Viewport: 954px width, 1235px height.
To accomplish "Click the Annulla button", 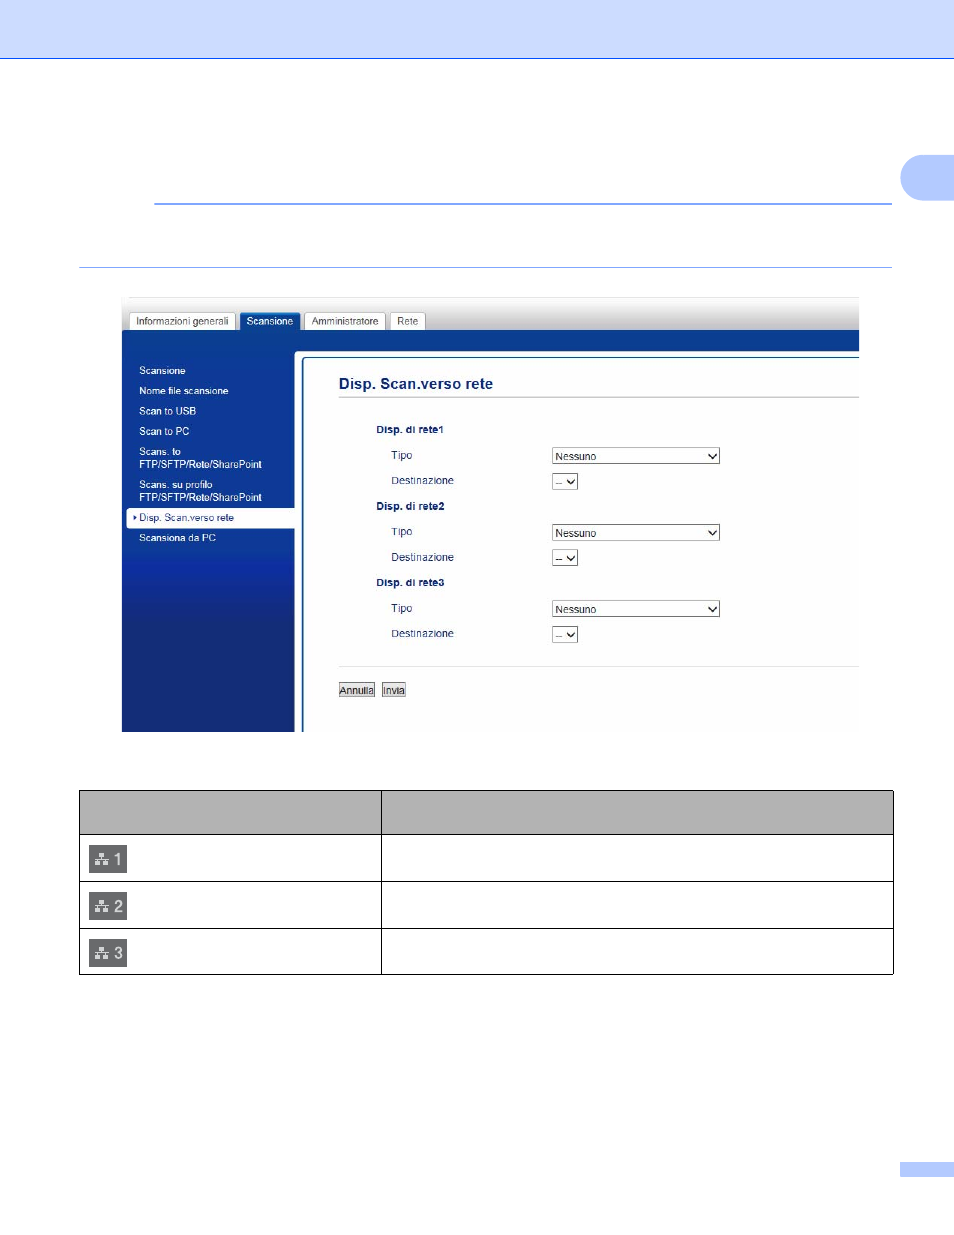I will (x=357, y=690).
